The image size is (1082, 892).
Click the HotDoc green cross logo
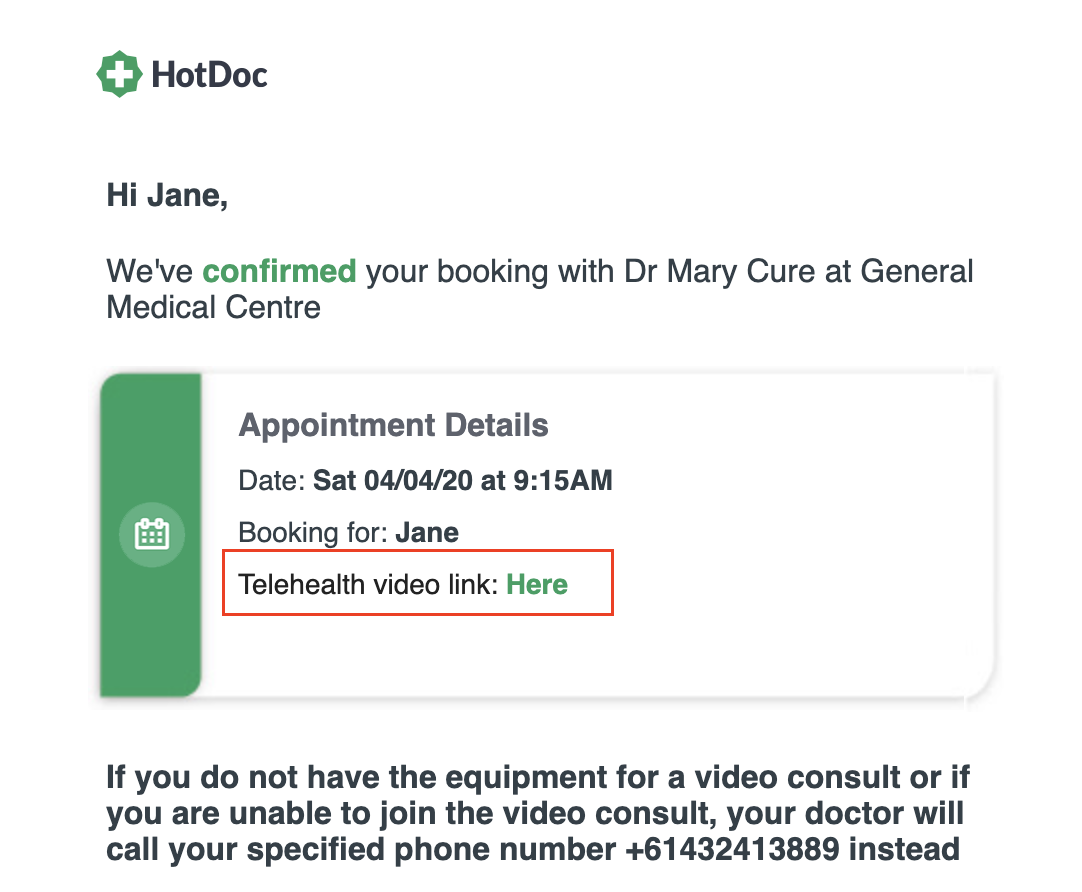(x=119, y=74)
